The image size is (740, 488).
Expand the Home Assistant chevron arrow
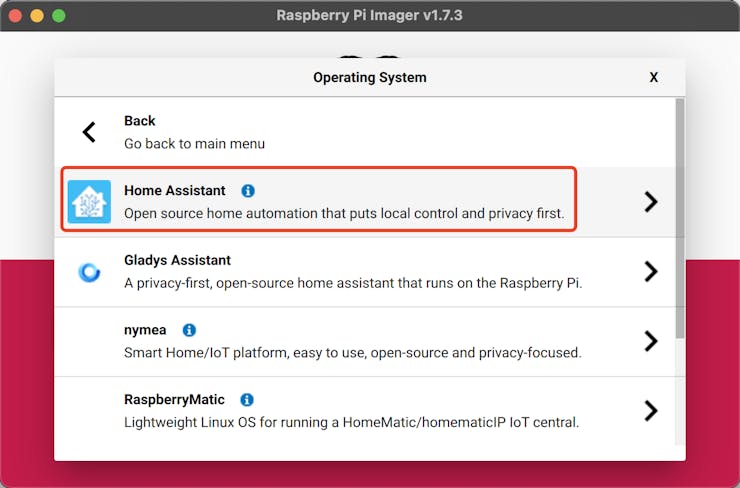coord(650,201)
